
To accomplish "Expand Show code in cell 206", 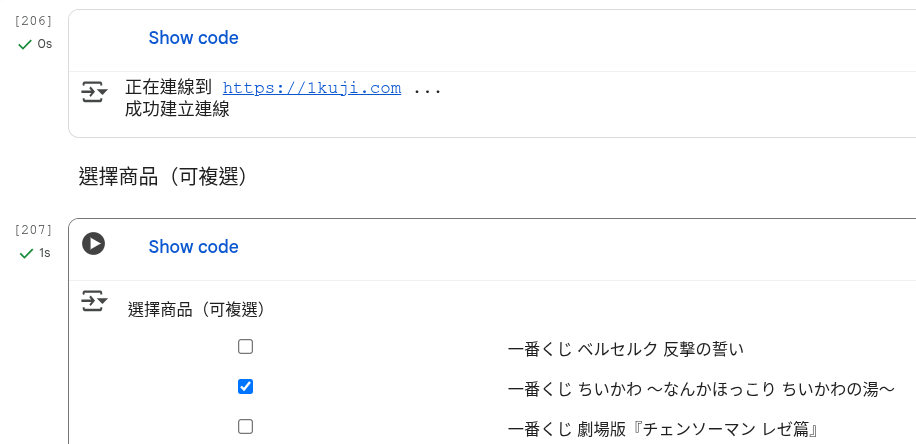I will click(193, 38).
